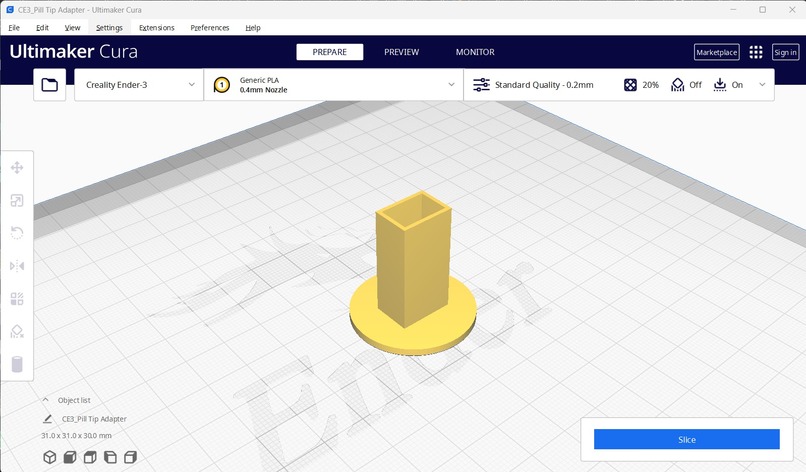
Task: Click the infill 20% icon
Action: pyautogui.click(x=630, y=85)
